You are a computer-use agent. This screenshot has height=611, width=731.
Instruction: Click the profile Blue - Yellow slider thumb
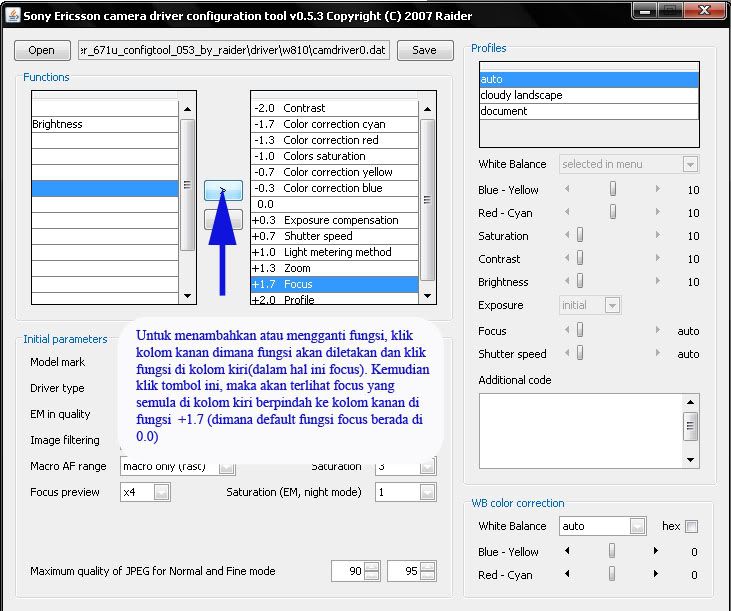click(x=613, y=189)
